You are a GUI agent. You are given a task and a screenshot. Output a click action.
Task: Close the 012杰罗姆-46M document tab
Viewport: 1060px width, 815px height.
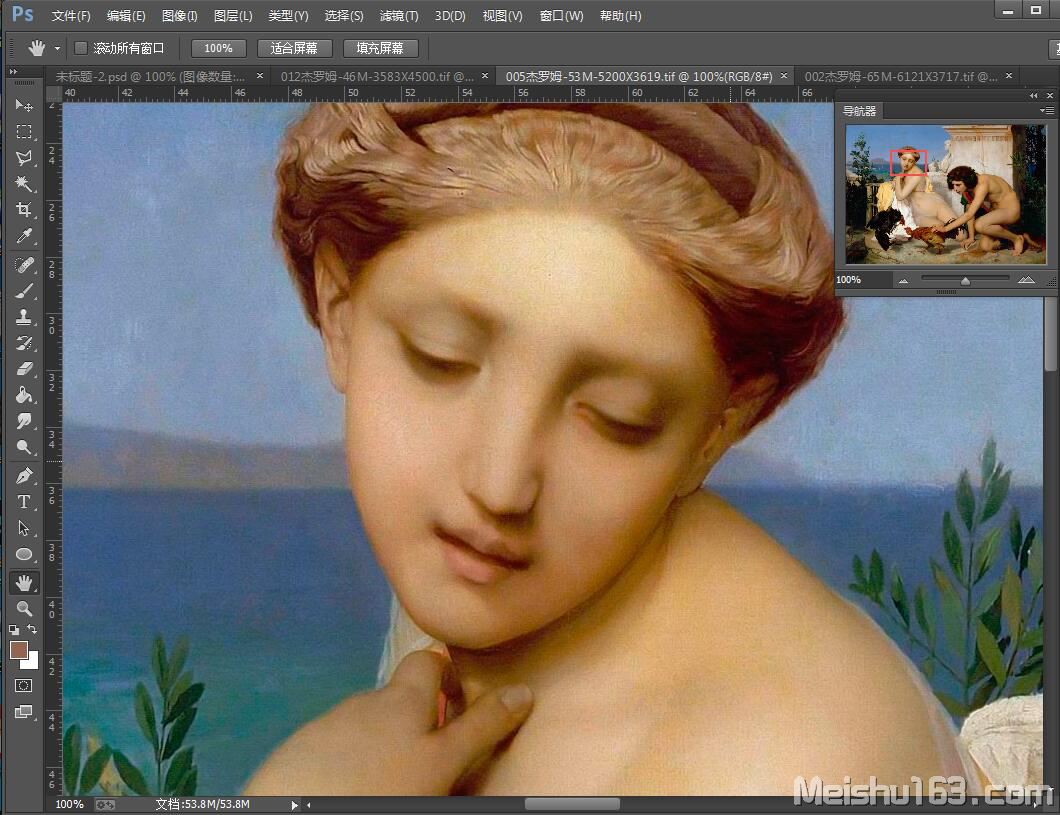click(485, 76)
